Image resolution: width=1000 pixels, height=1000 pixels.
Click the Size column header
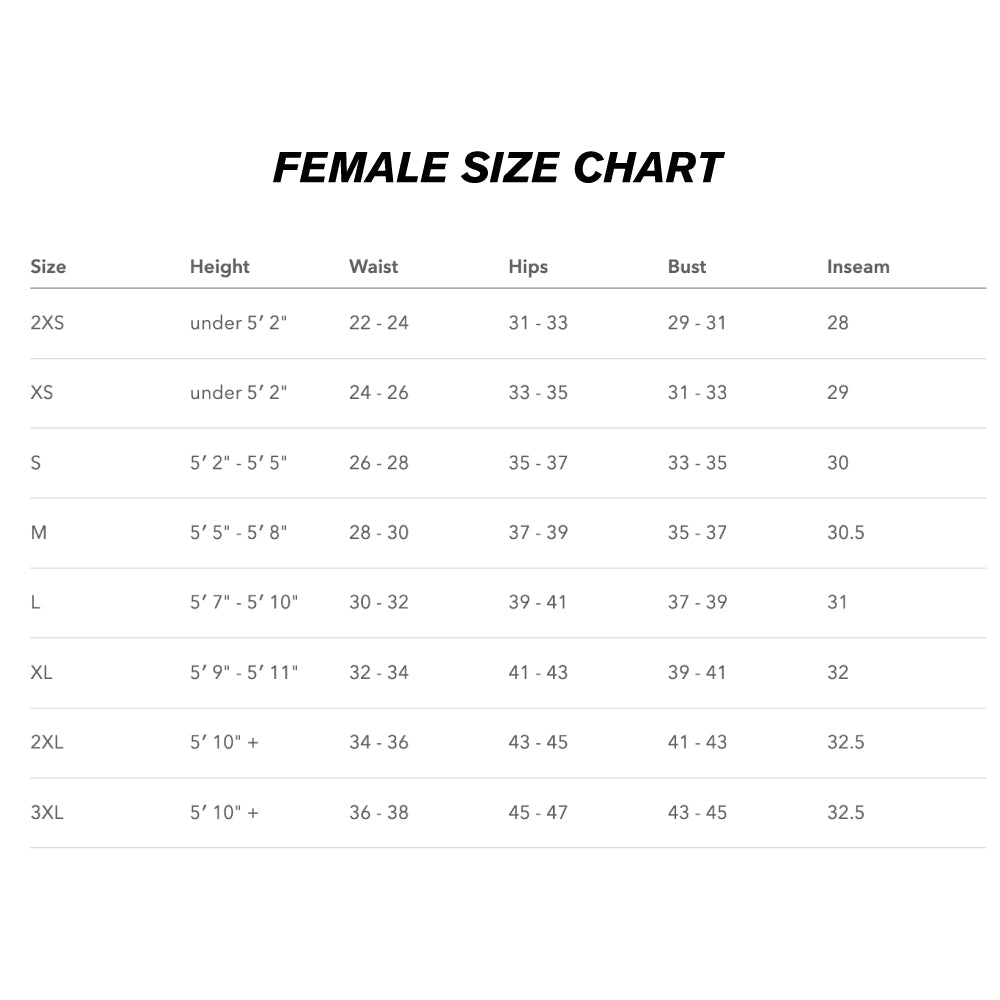[x=48, y=267]
